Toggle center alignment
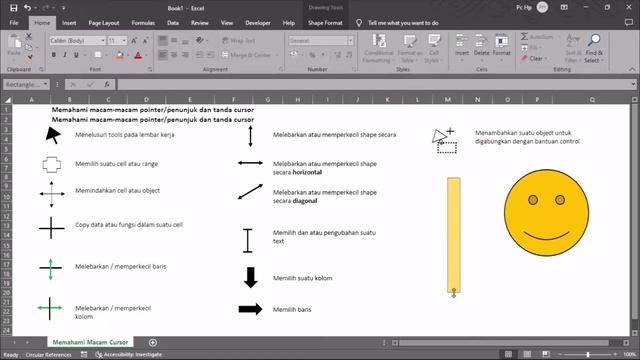The width and height of the screenshot is (640, 360). 174,55
